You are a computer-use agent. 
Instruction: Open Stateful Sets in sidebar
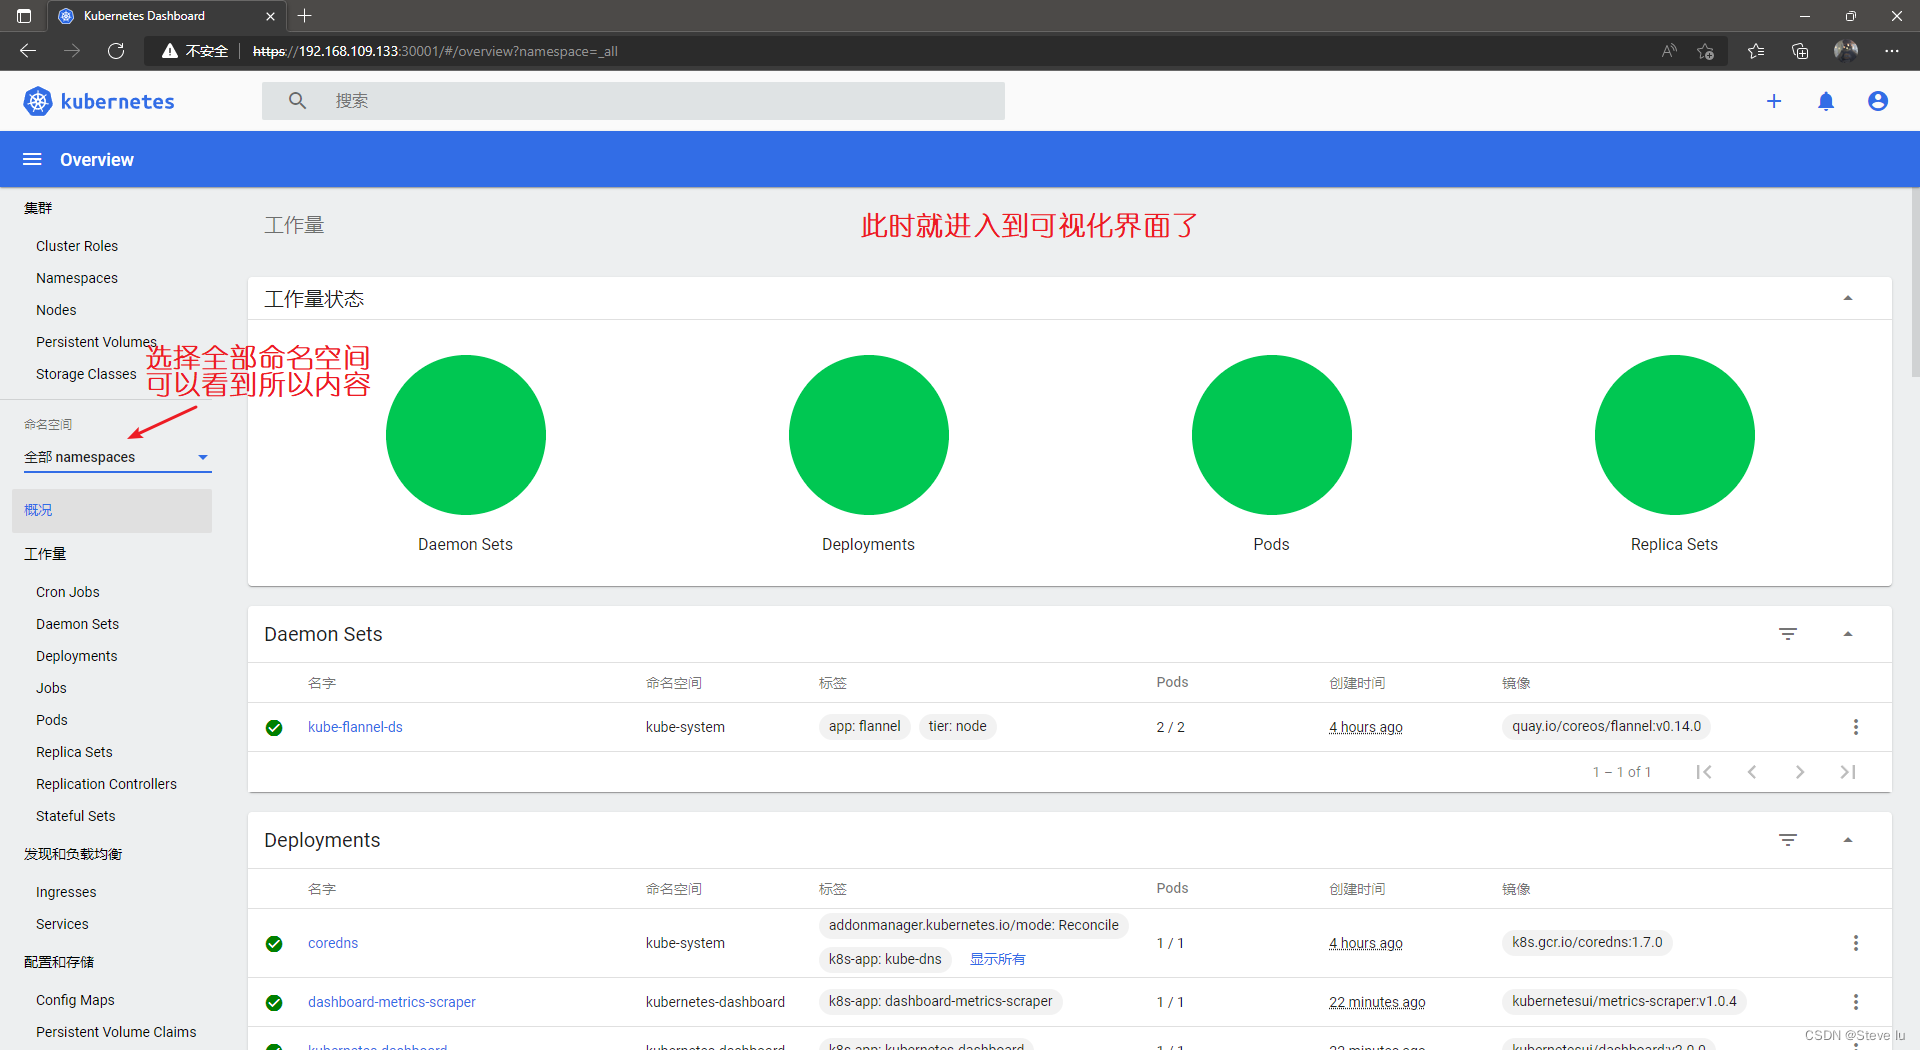pyautogui.click(x=76, y=816)
